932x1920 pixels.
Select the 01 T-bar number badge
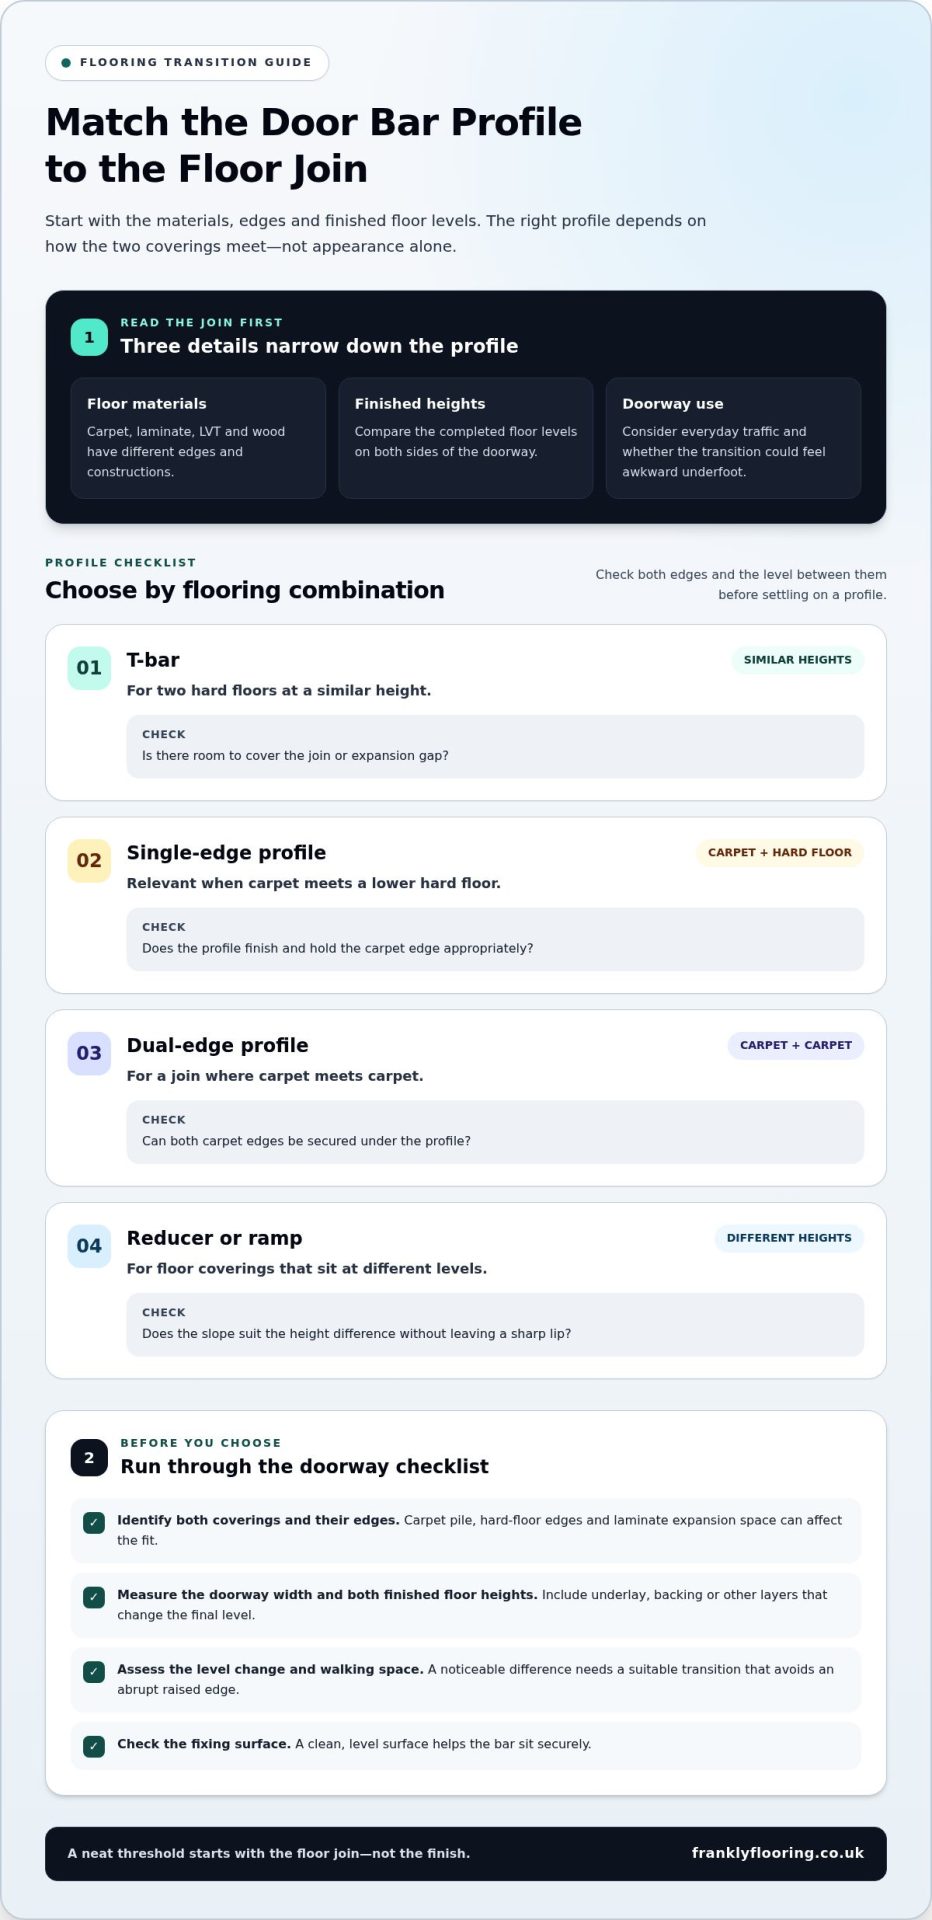tap(89, 668)
